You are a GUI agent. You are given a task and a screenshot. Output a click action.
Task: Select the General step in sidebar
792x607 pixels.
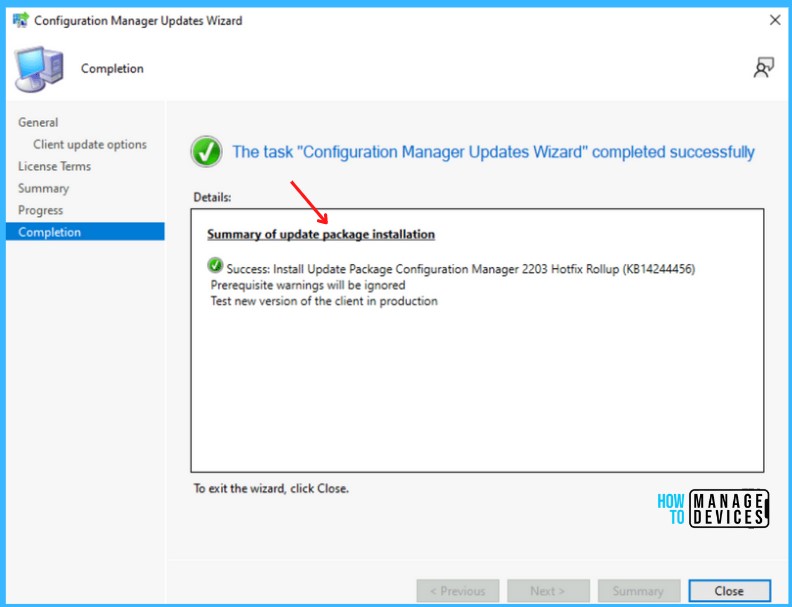38,122
